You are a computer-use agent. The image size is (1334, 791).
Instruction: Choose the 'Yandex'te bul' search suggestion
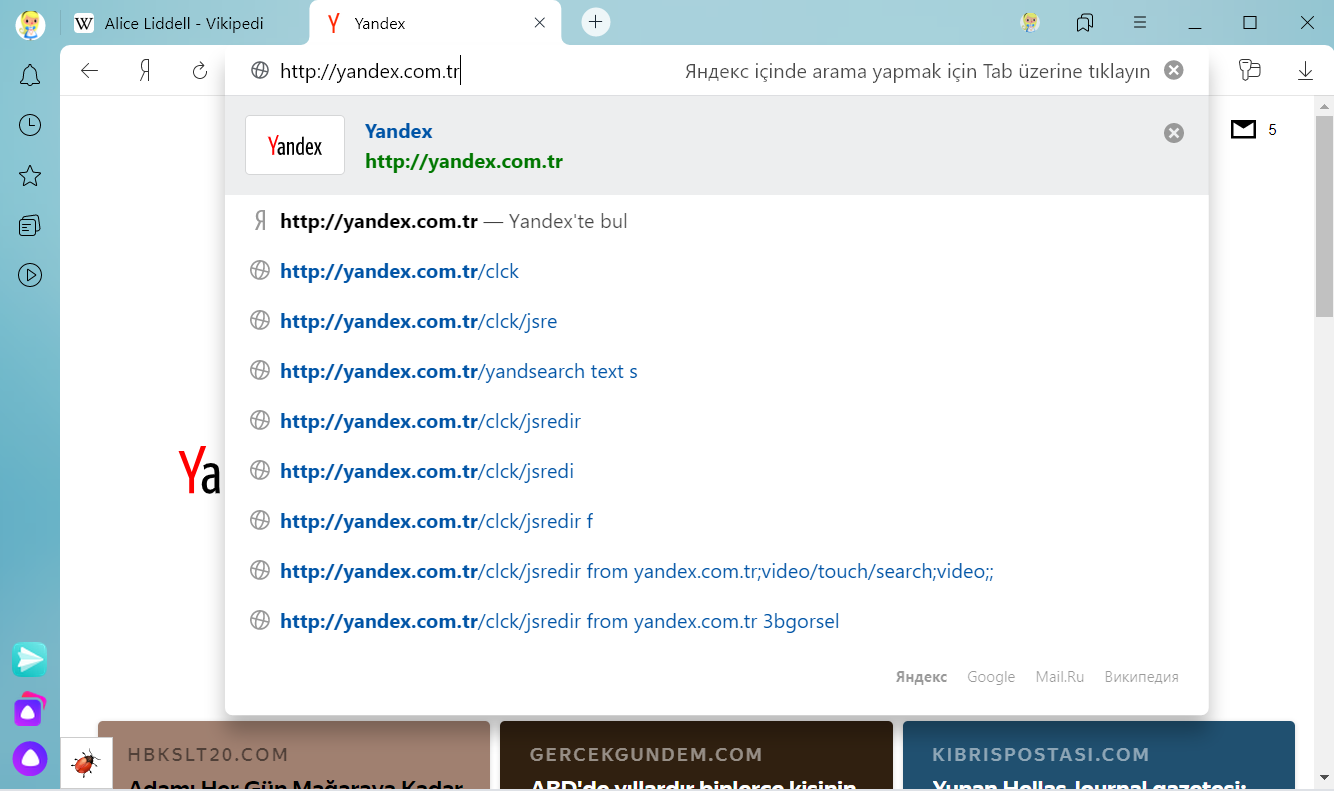[x=716, y=221]
